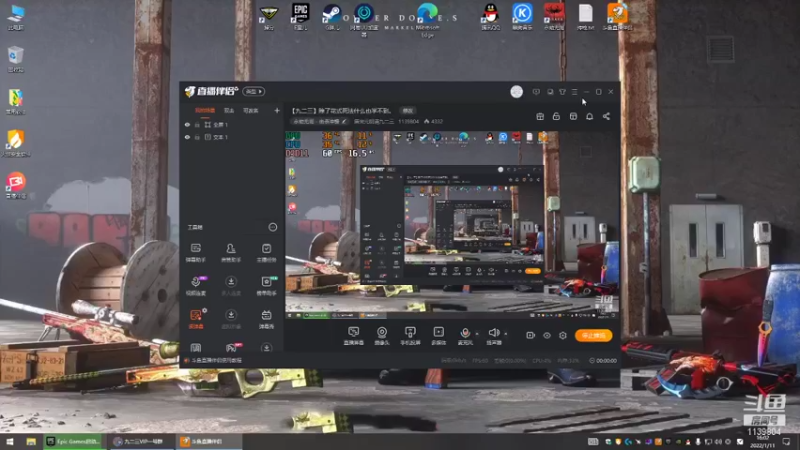Open the orange highlighted tool in the toolbox
The width and height of the screenshot is (800, 450).
196,319
